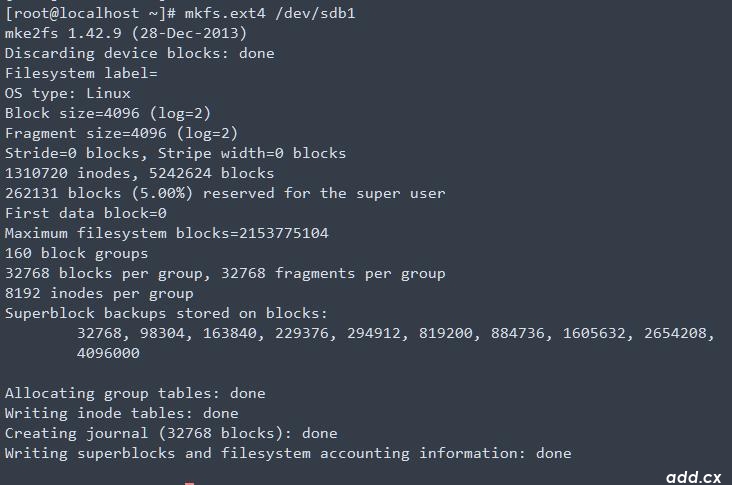Click the Fragment size=4096 line

pyautogui.click(x=121, y=134)
